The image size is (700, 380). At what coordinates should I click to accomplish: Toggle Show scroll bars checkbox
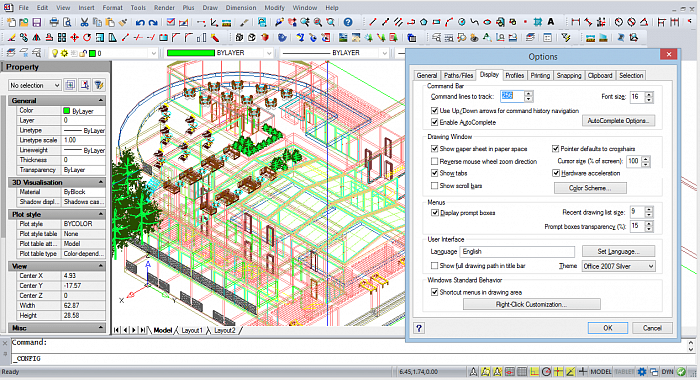pyautogui.click(x=434, y=185)
